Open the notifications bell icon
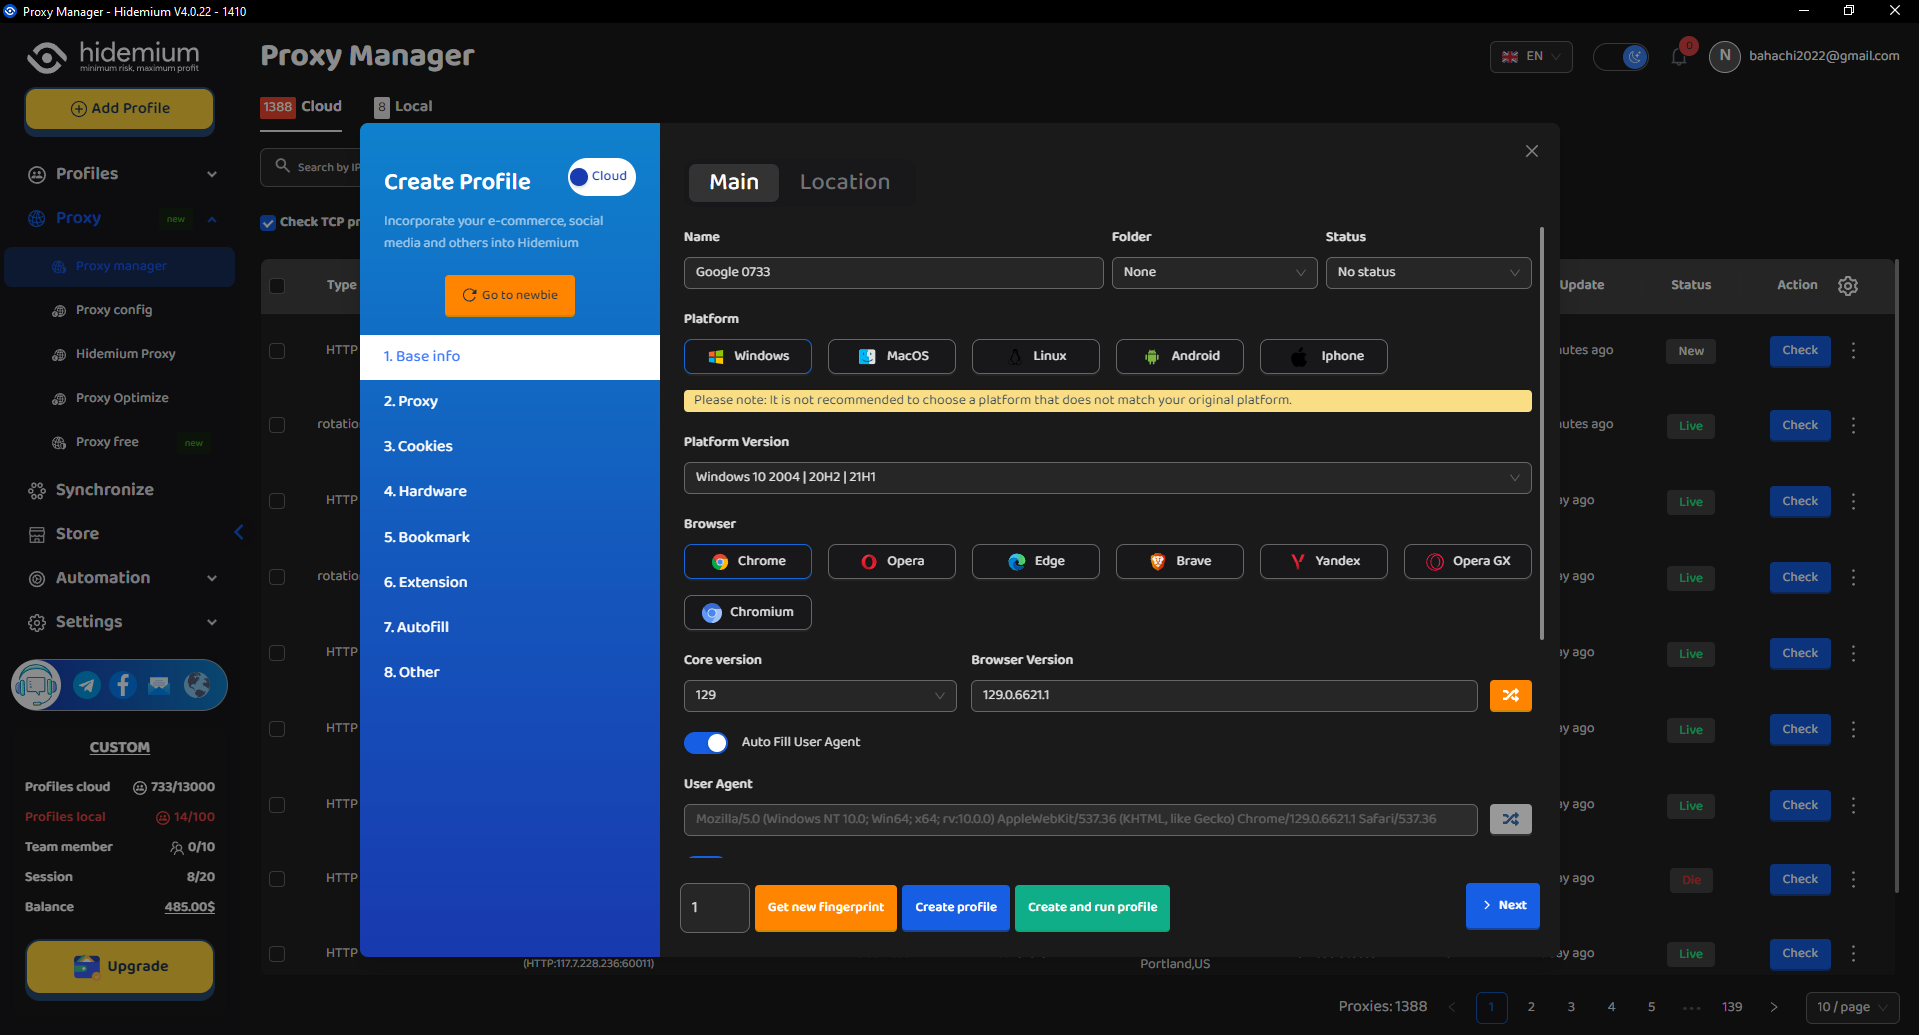The width and height of the screenshot is (1919, 1035). pyautogui.click(x=1679, y=57)
